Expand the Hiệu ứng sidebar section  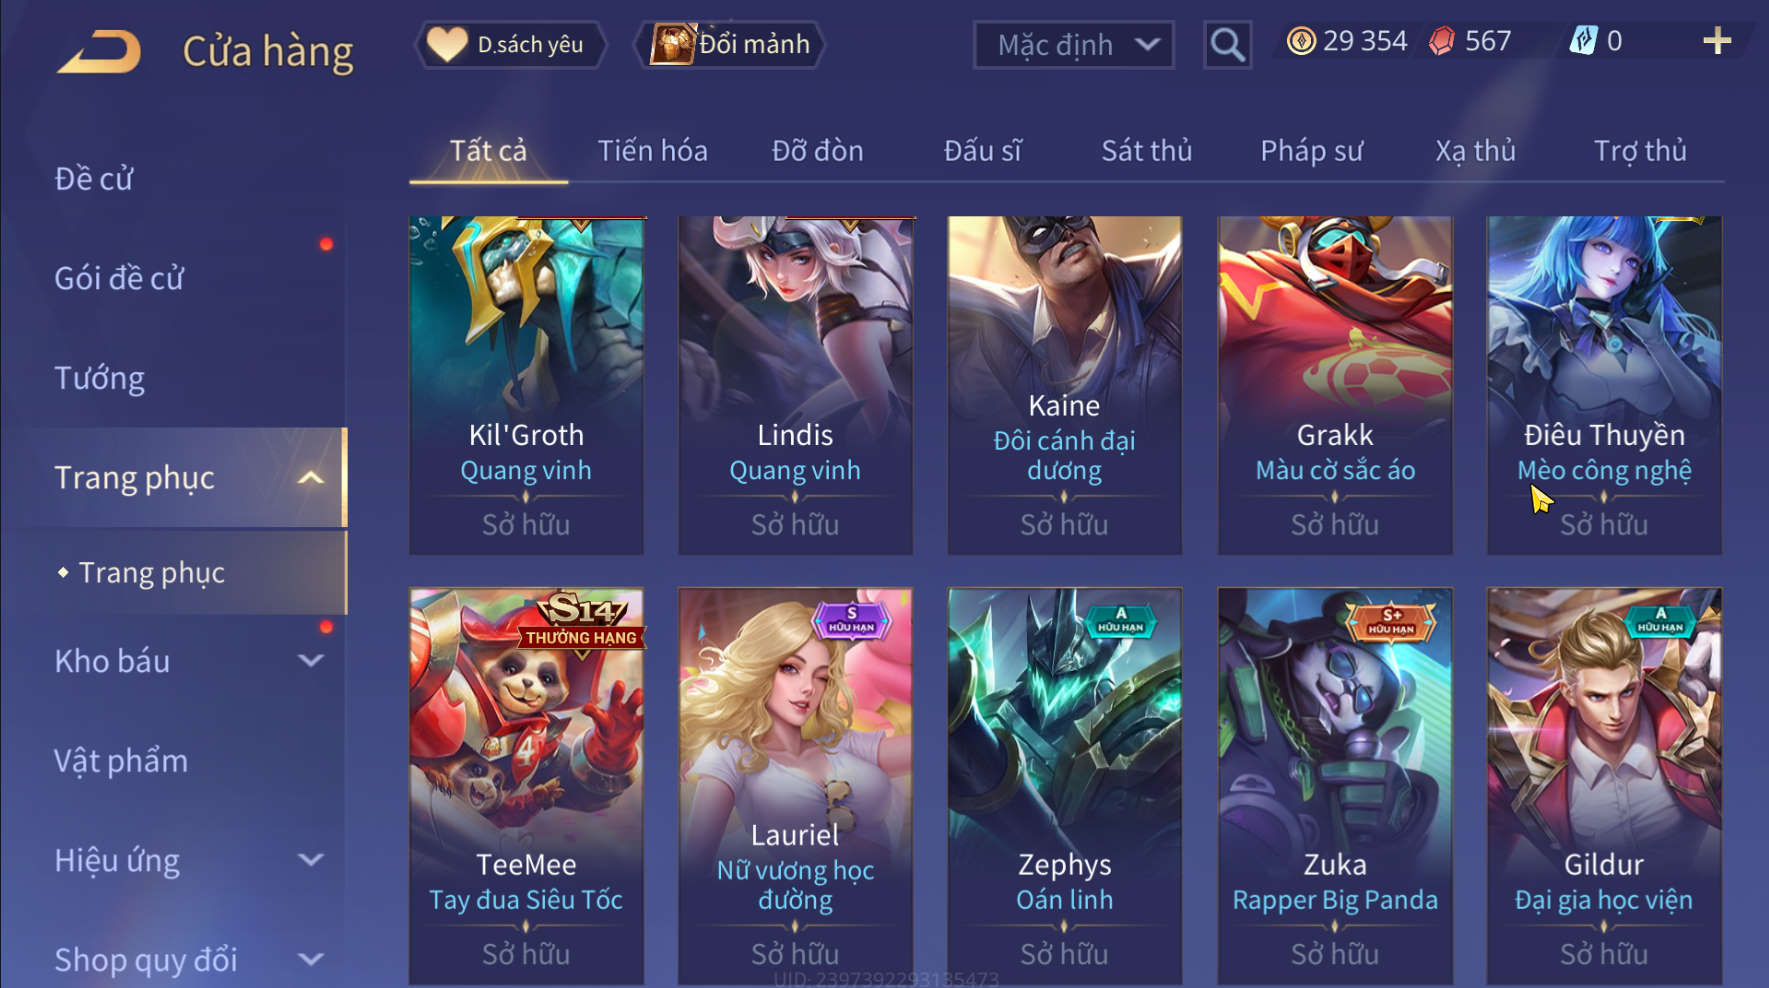311,860
